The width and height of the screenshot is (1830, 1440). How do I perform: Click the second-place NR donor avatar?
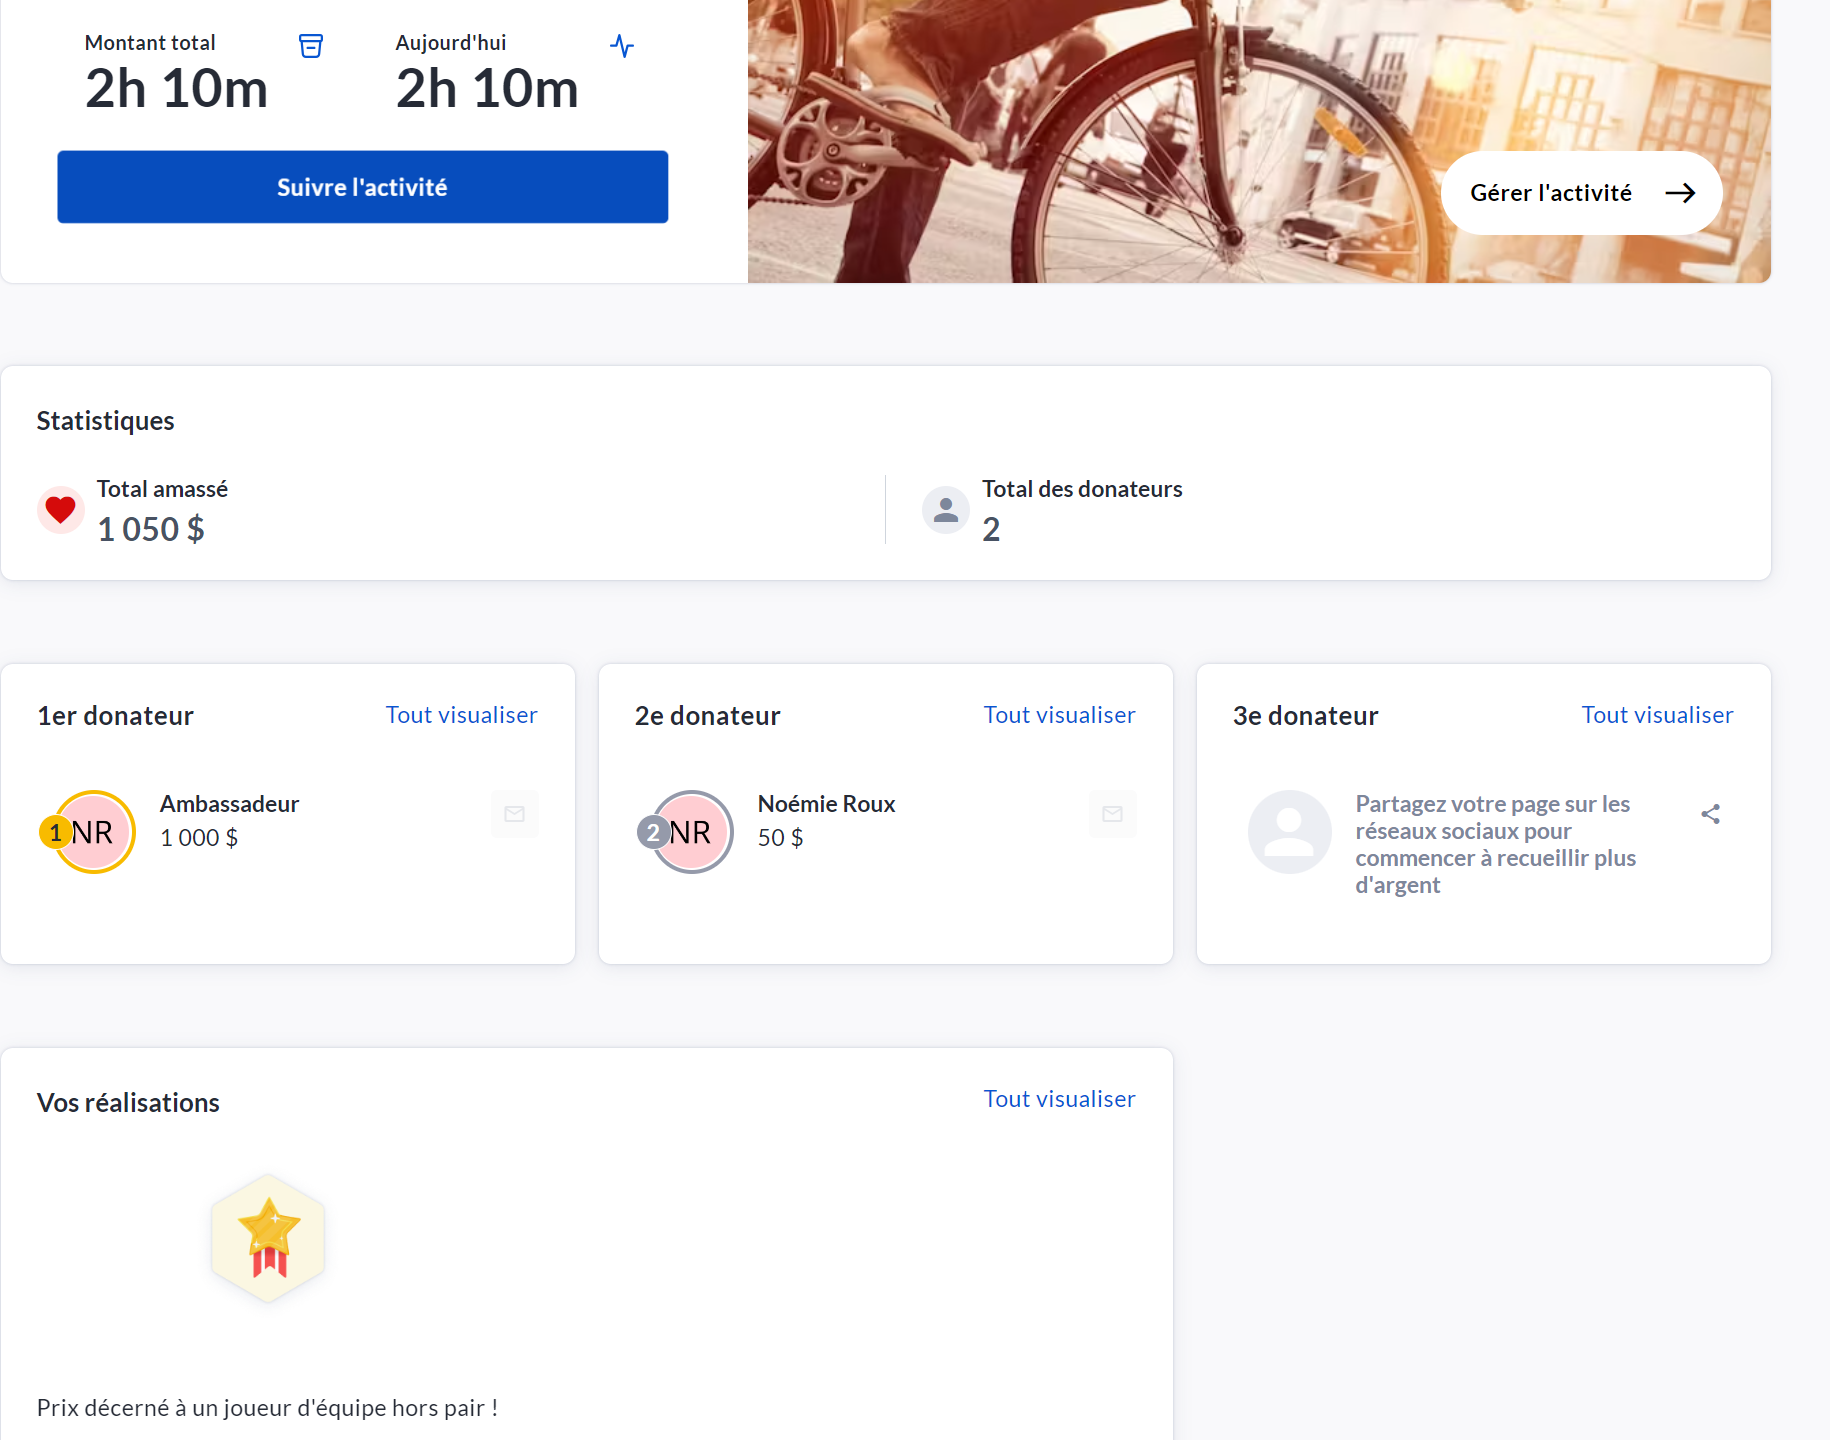691,832
